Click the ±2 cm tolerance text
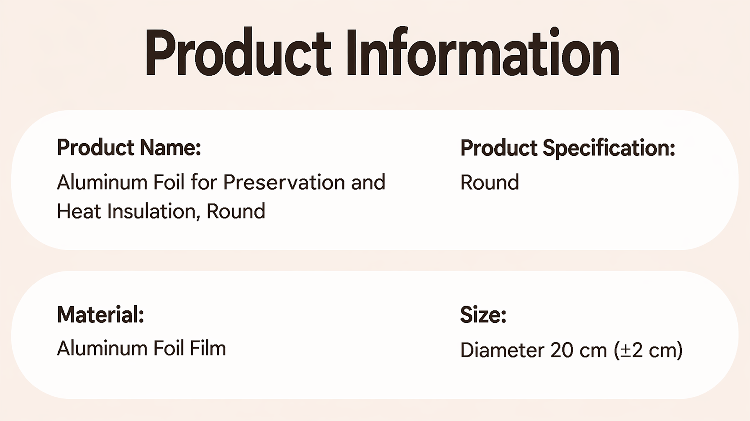The width and height of the screenshot is (750, 421). [648, 350]
